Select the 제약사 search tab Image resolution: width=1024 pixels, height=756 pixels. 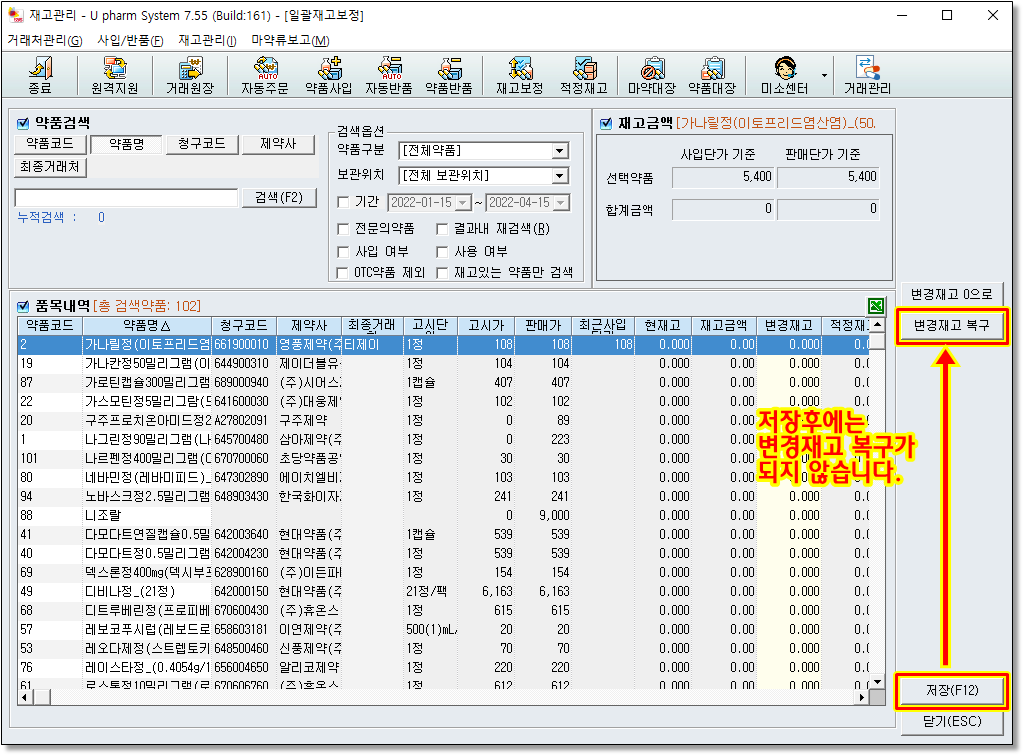tap(278, 144)
